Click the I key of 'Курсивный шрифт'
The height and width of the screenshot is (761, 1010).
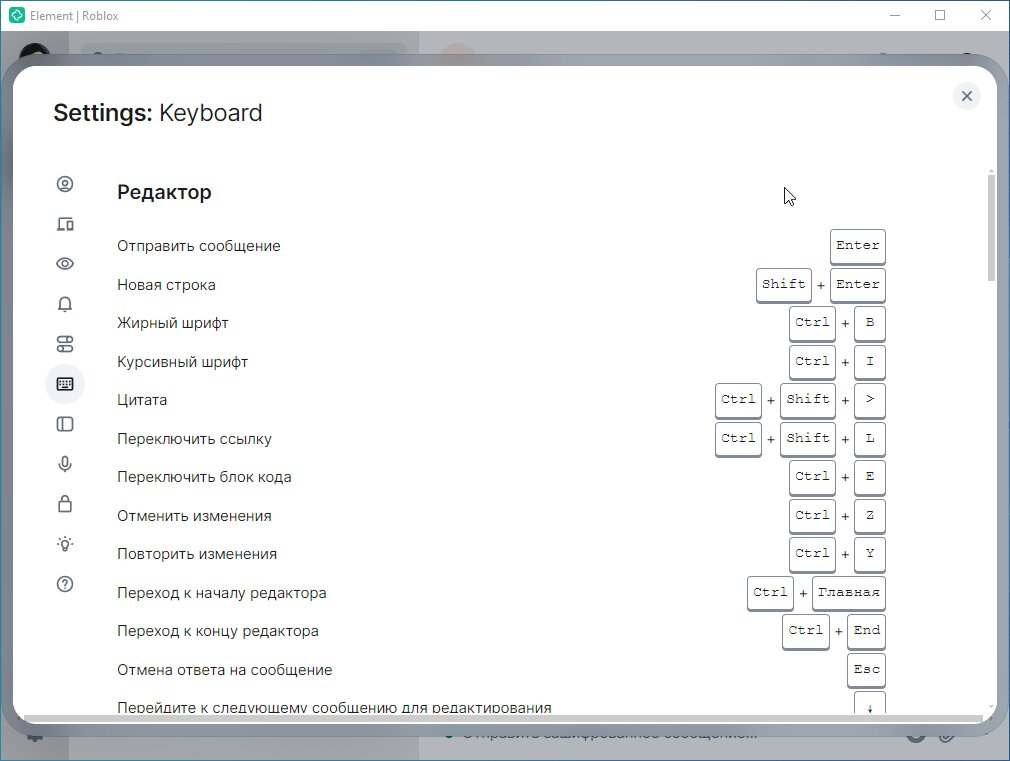[870, 362]
